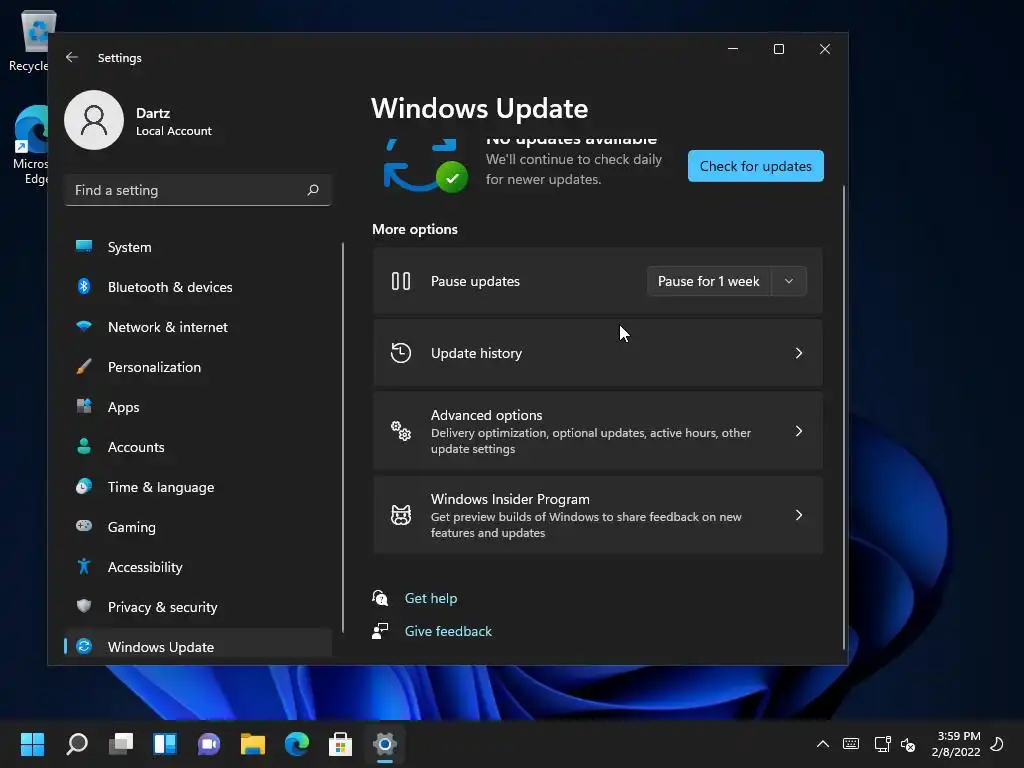This screenshot has width=1024, height=768.
Task: Click the Gaming controller icon
Action: pos(84,526)
